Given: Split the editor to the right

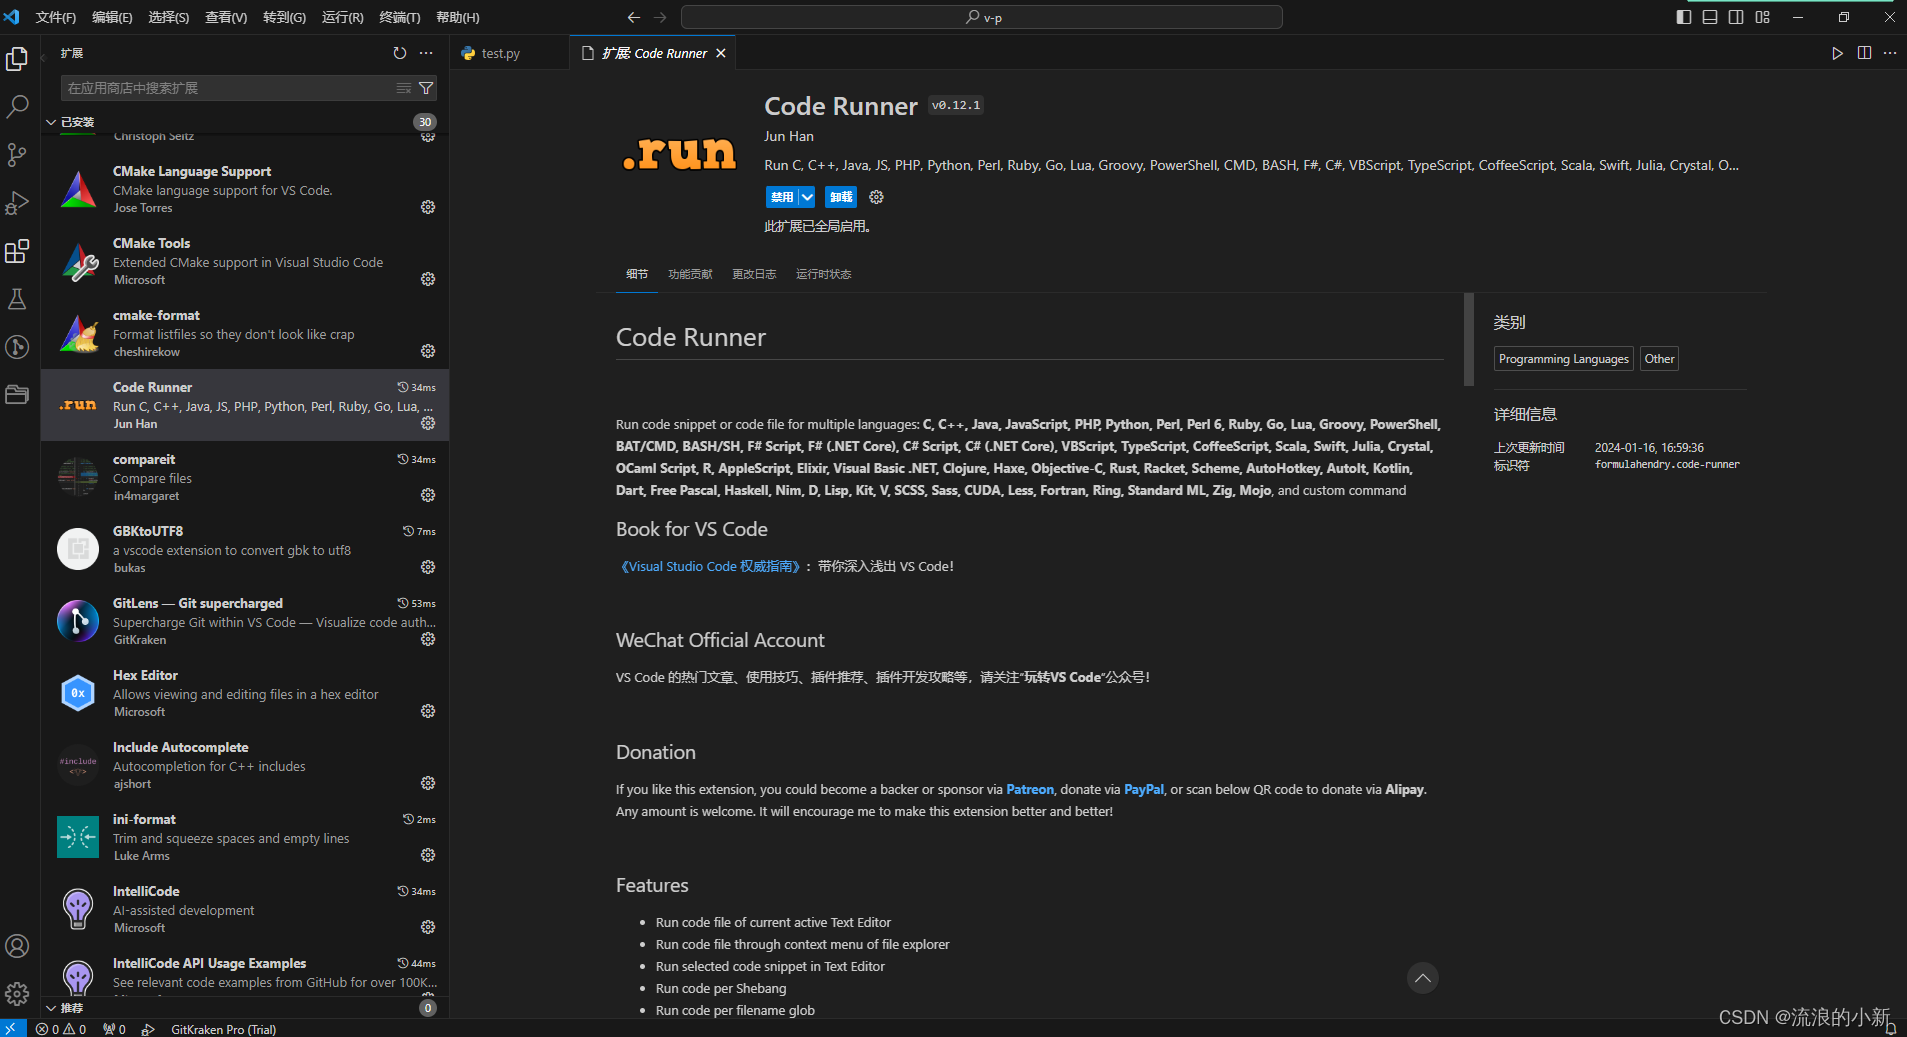Looking at the screenshot, I should [x=1864, y=53].
